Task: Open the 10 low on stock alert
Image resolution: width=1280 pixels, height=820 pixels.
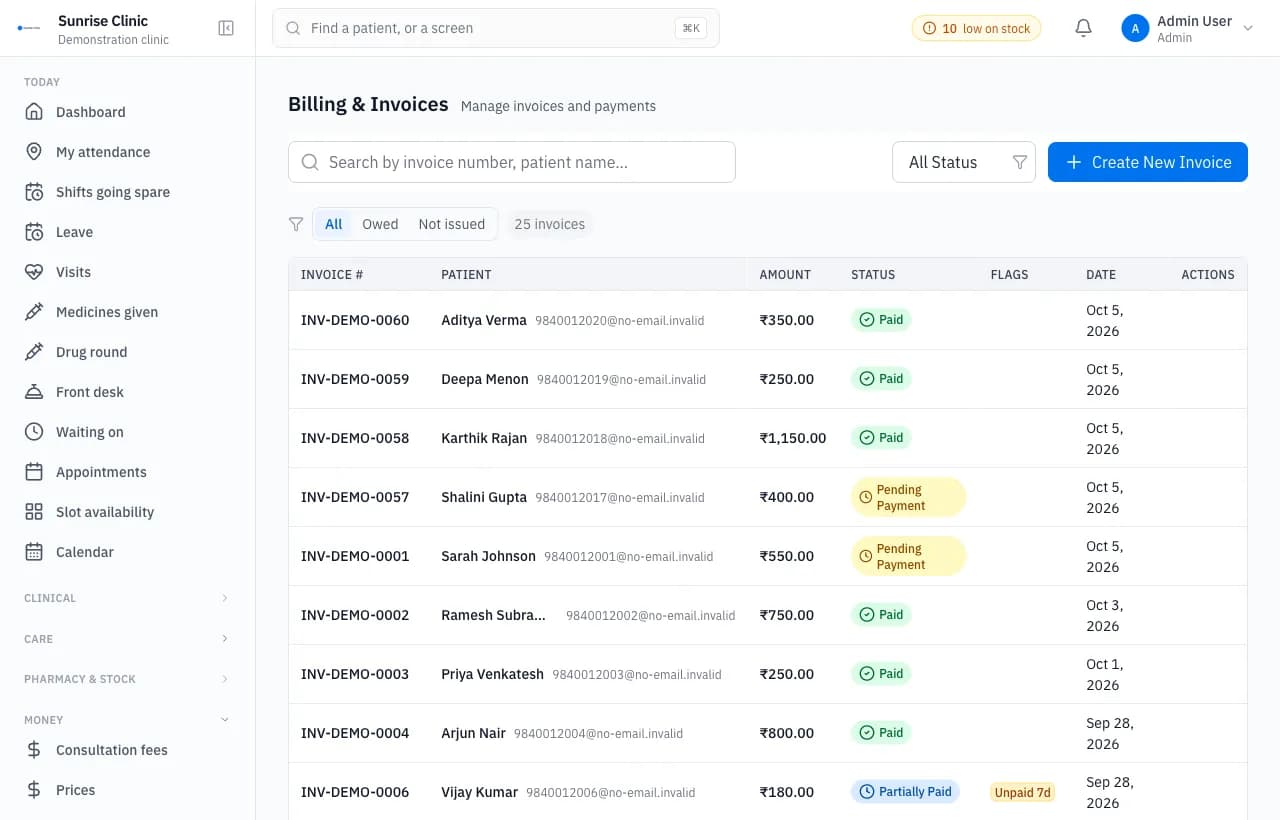Action: 976,28
